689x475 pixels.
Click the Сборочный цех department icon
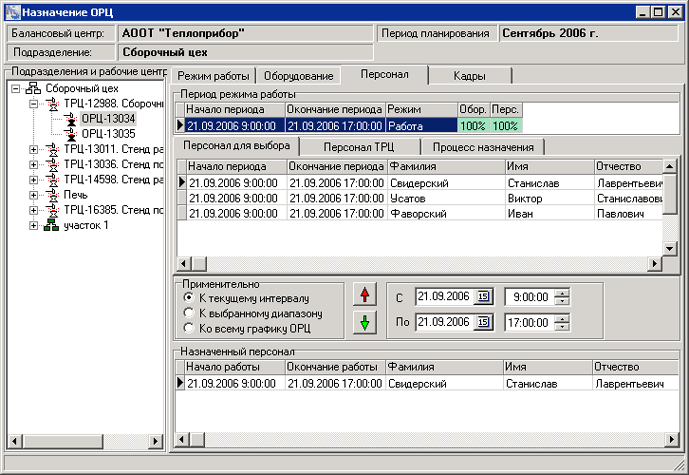33,88
